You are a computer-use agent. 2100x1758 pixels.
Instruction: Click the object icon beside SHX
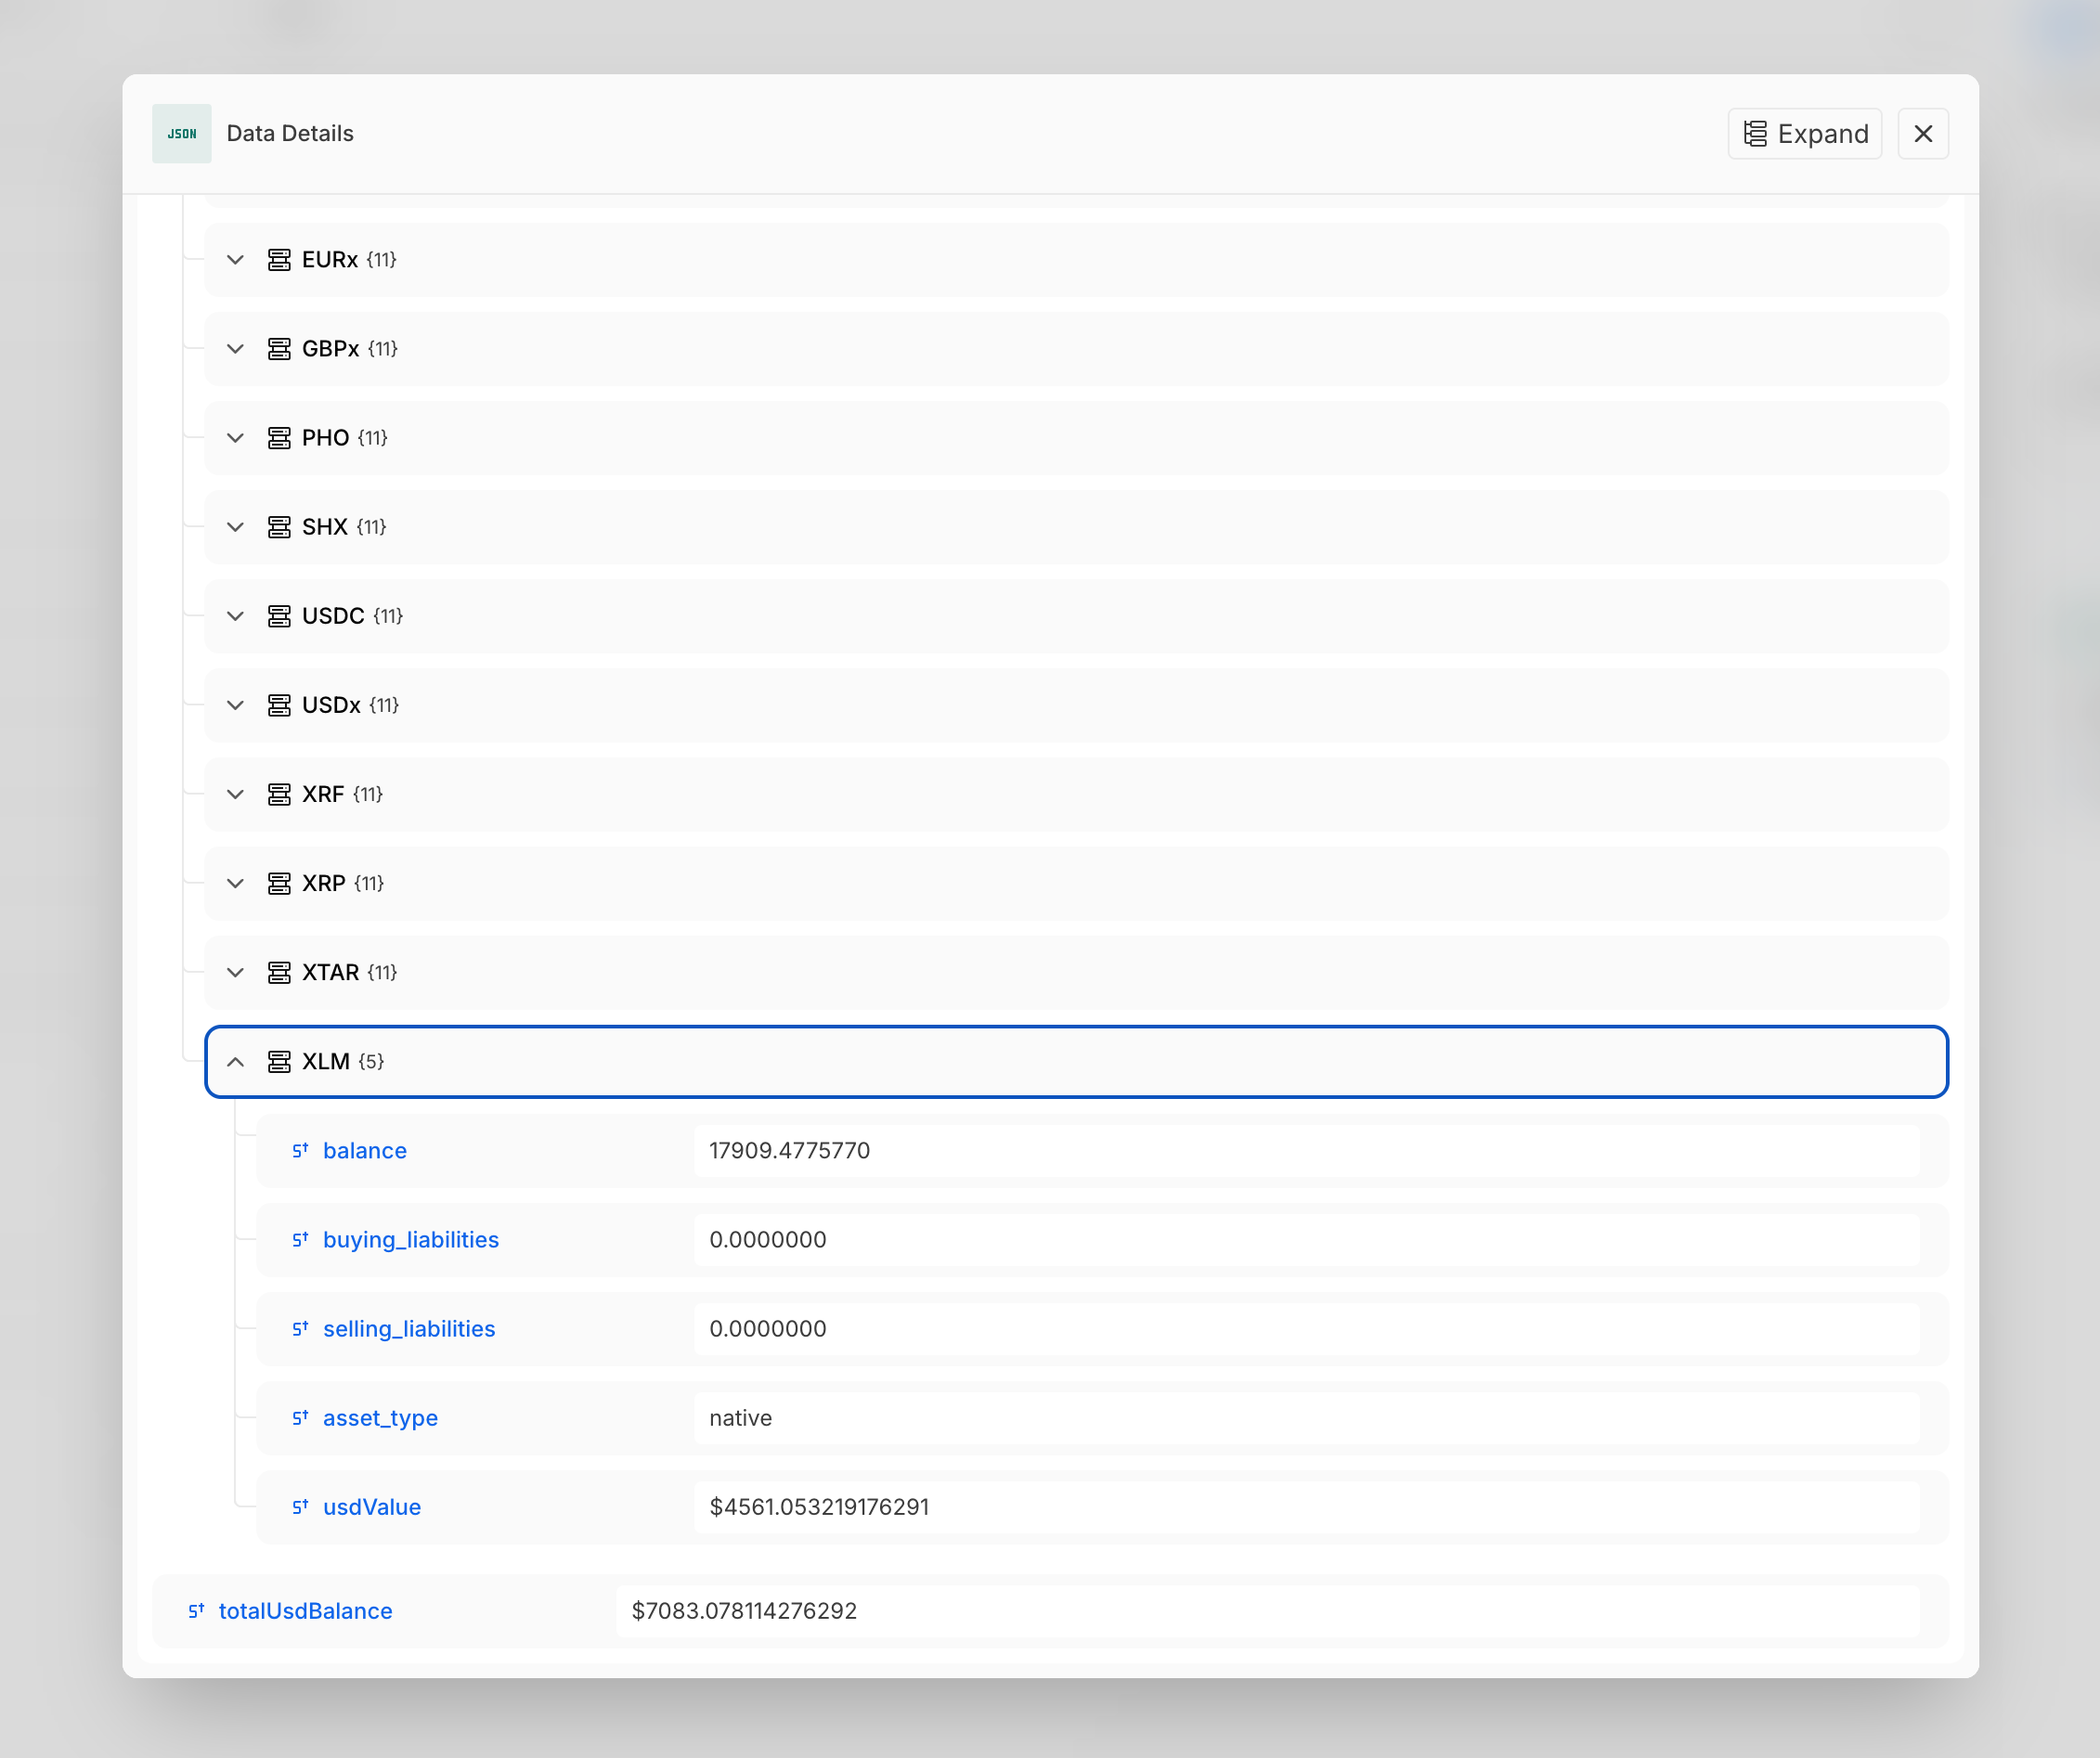279,527
